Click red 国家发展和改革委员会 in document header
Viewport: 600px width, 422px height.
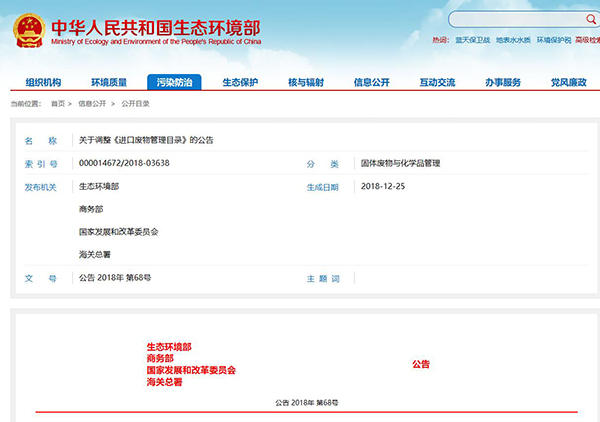click(x=191, y=370)
